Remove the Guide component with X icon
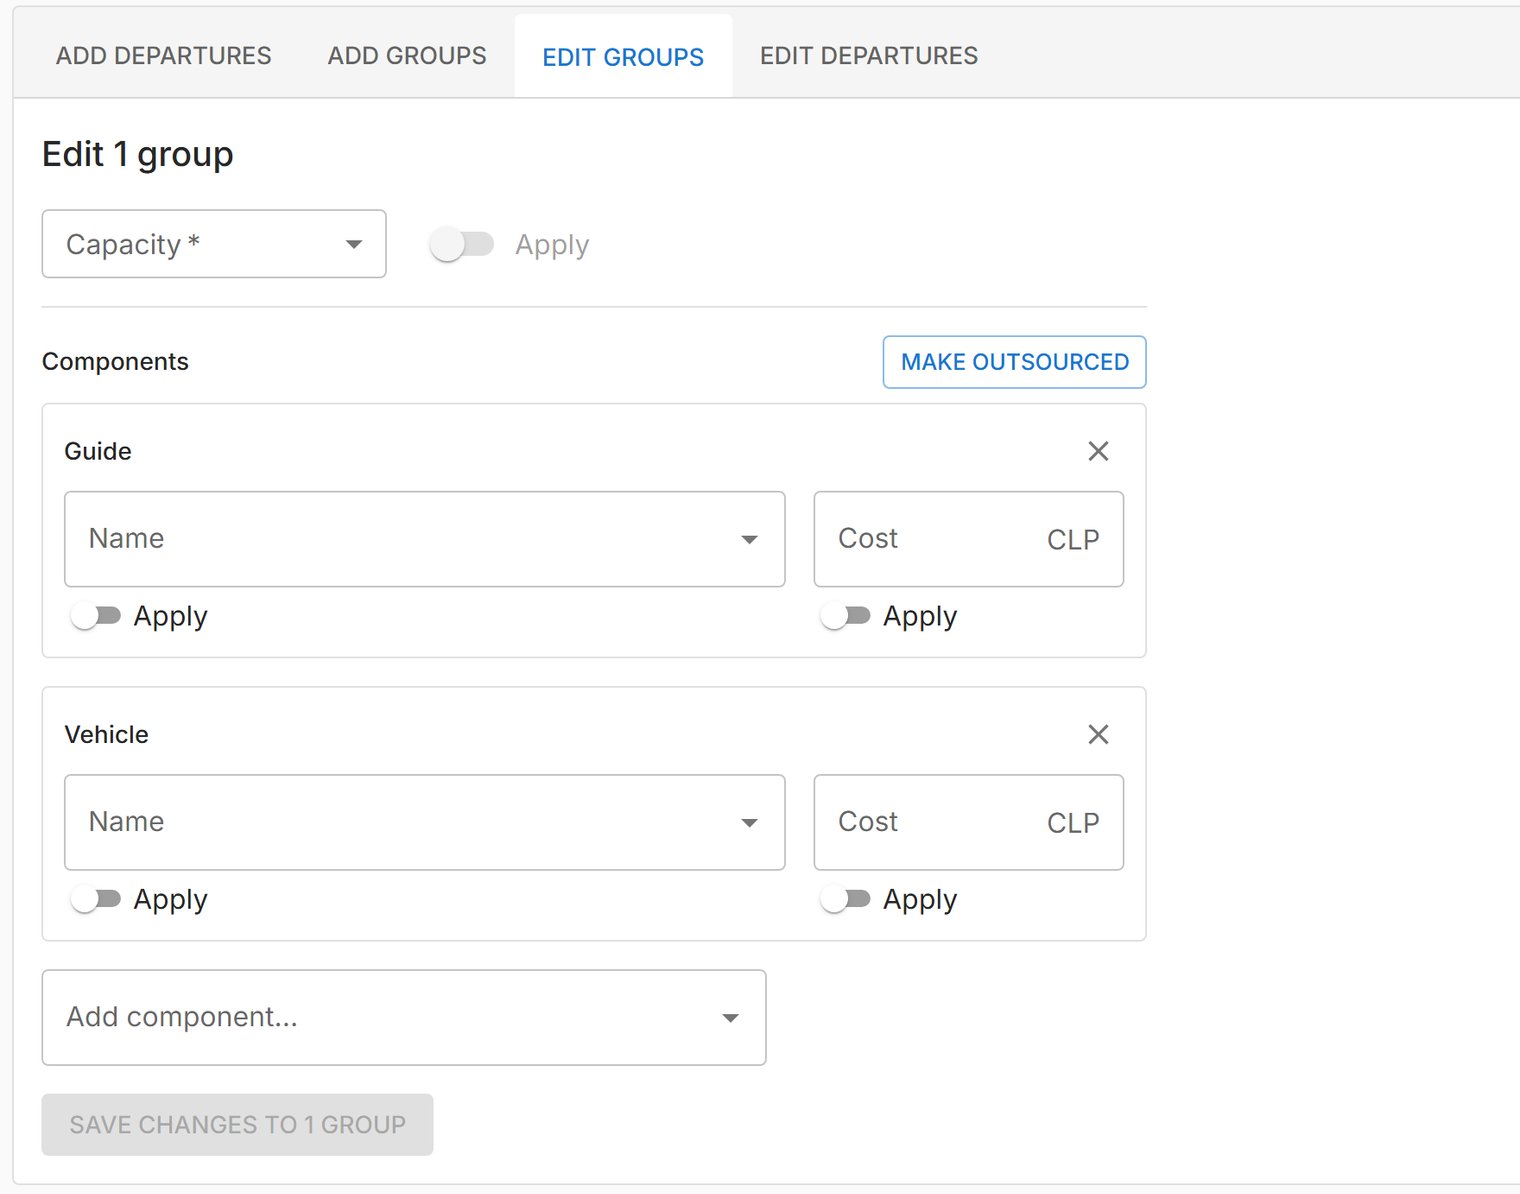The width and height of the screenshot is (1520, 1194). [x=1098, y=451]
